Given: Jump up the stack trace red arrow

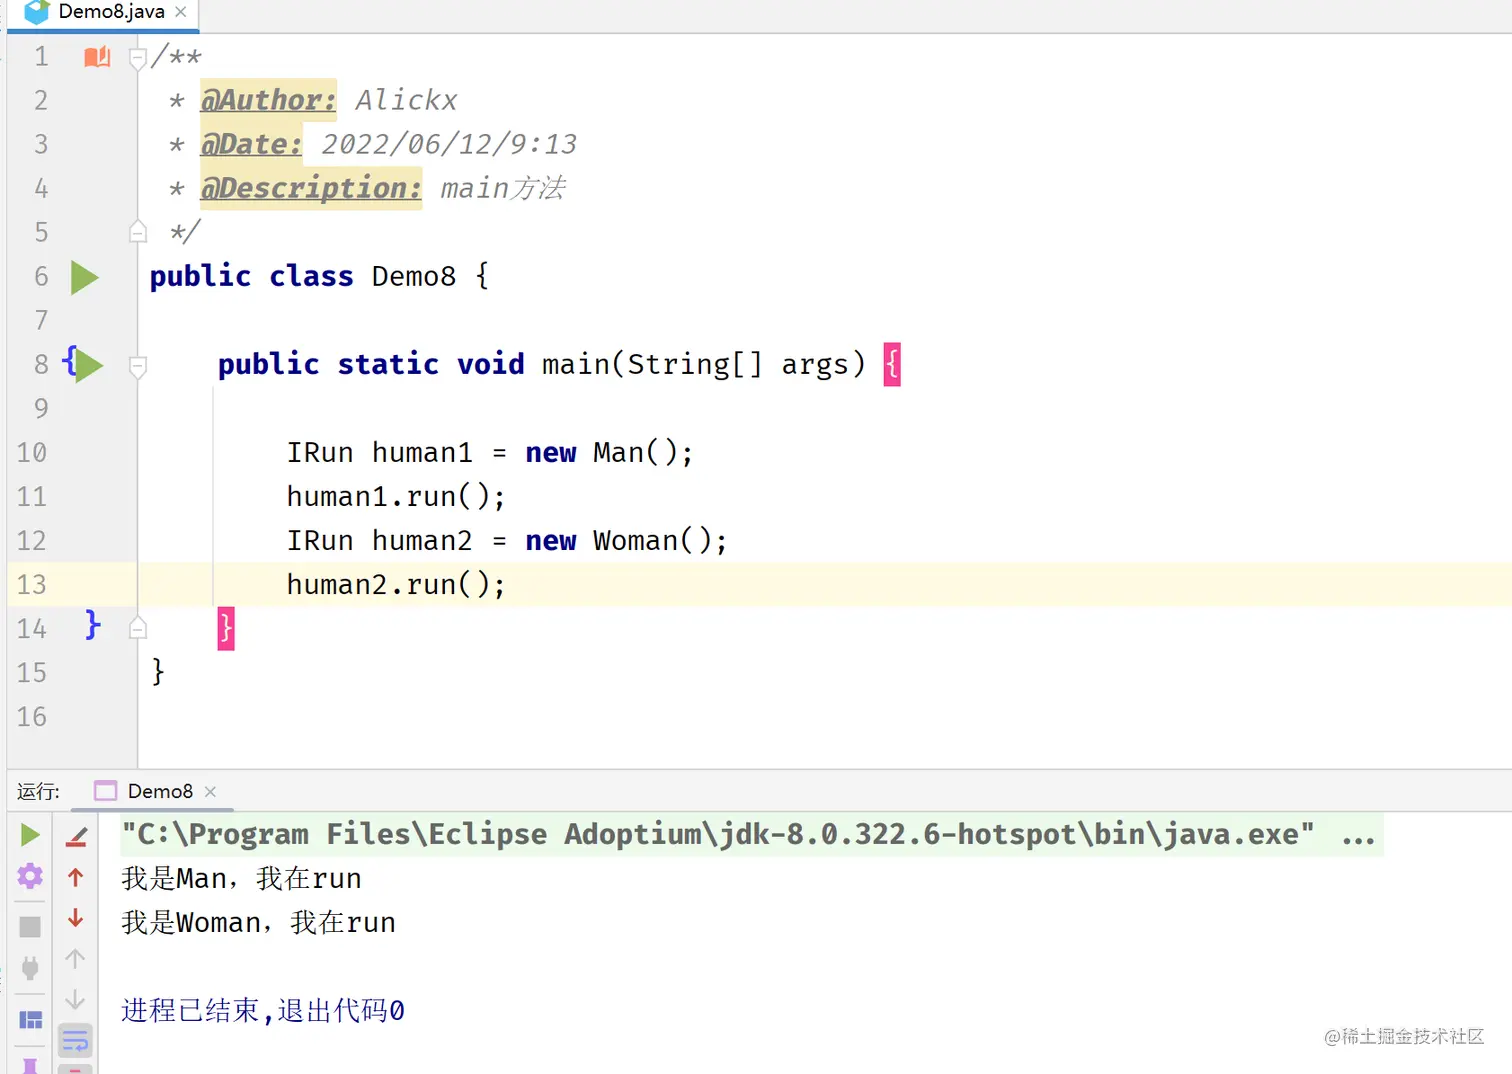Looking at the screenshot, I should (x=75, y=877).
